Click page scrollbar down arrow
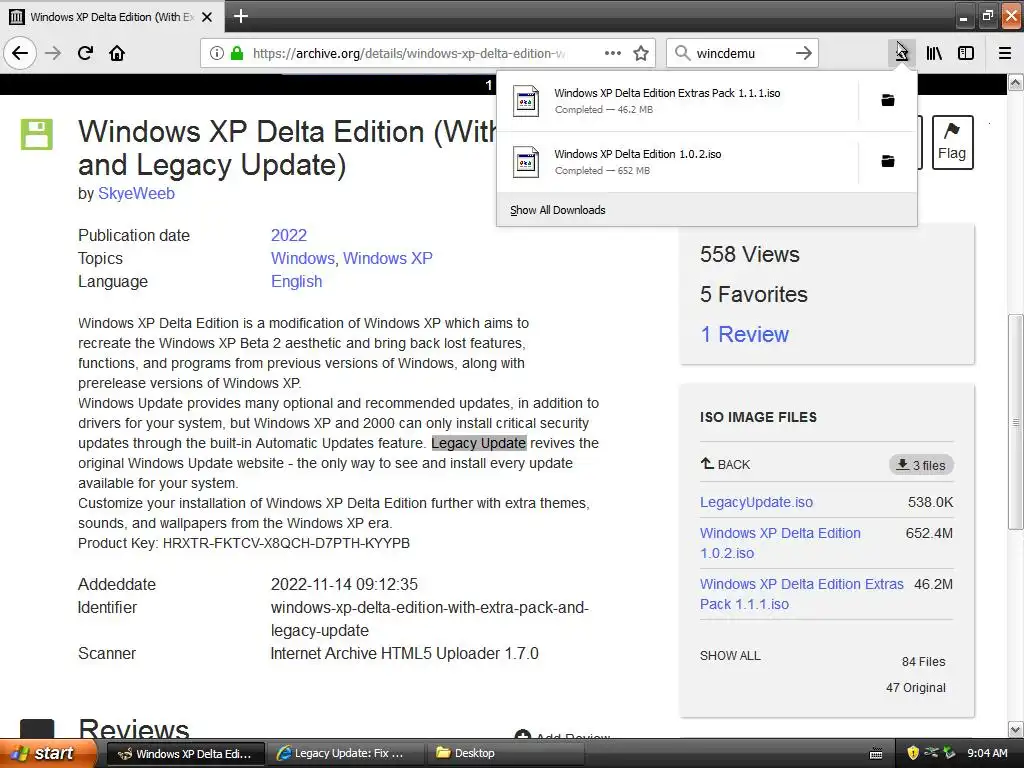This screenshot has height=768, width=1024. click(1015, 729)
